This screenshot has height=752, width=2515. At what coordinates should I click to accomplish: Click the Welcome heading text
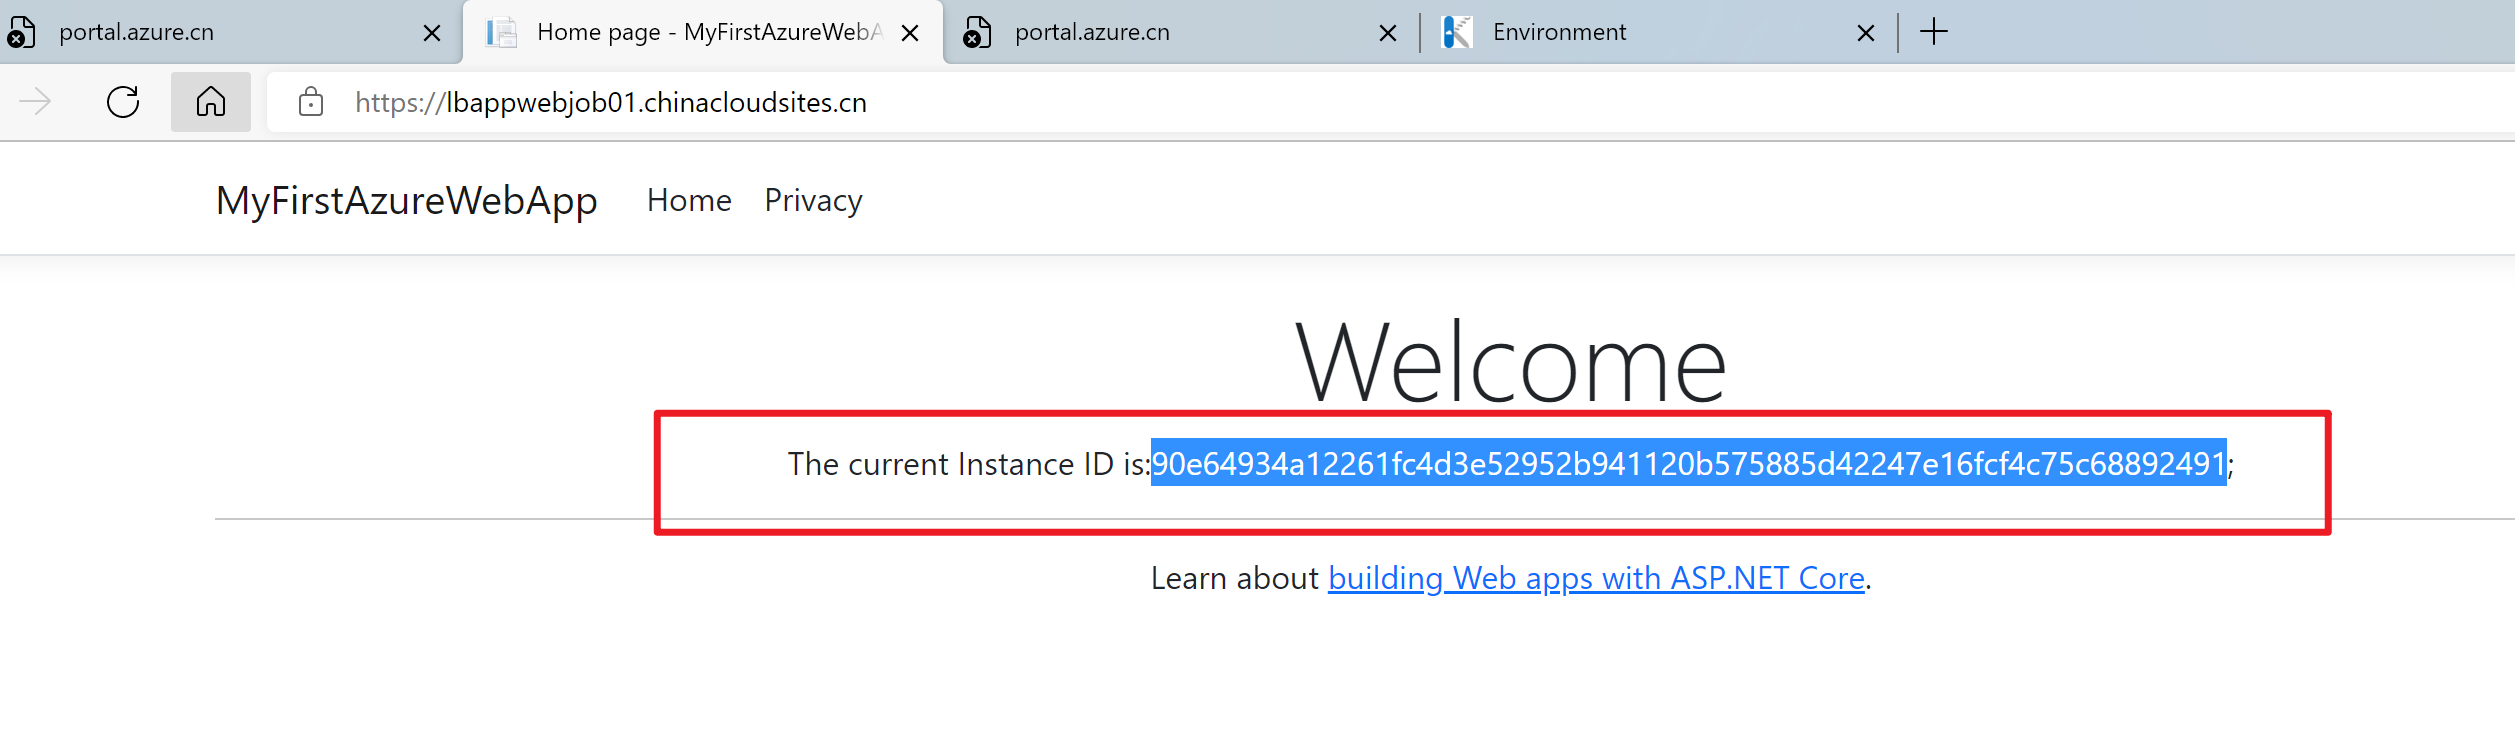pos(1510,364)
